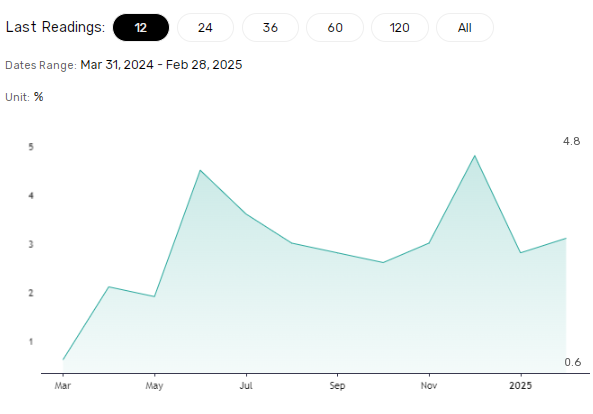Click the last data point of the line

[x=566, y=239]
